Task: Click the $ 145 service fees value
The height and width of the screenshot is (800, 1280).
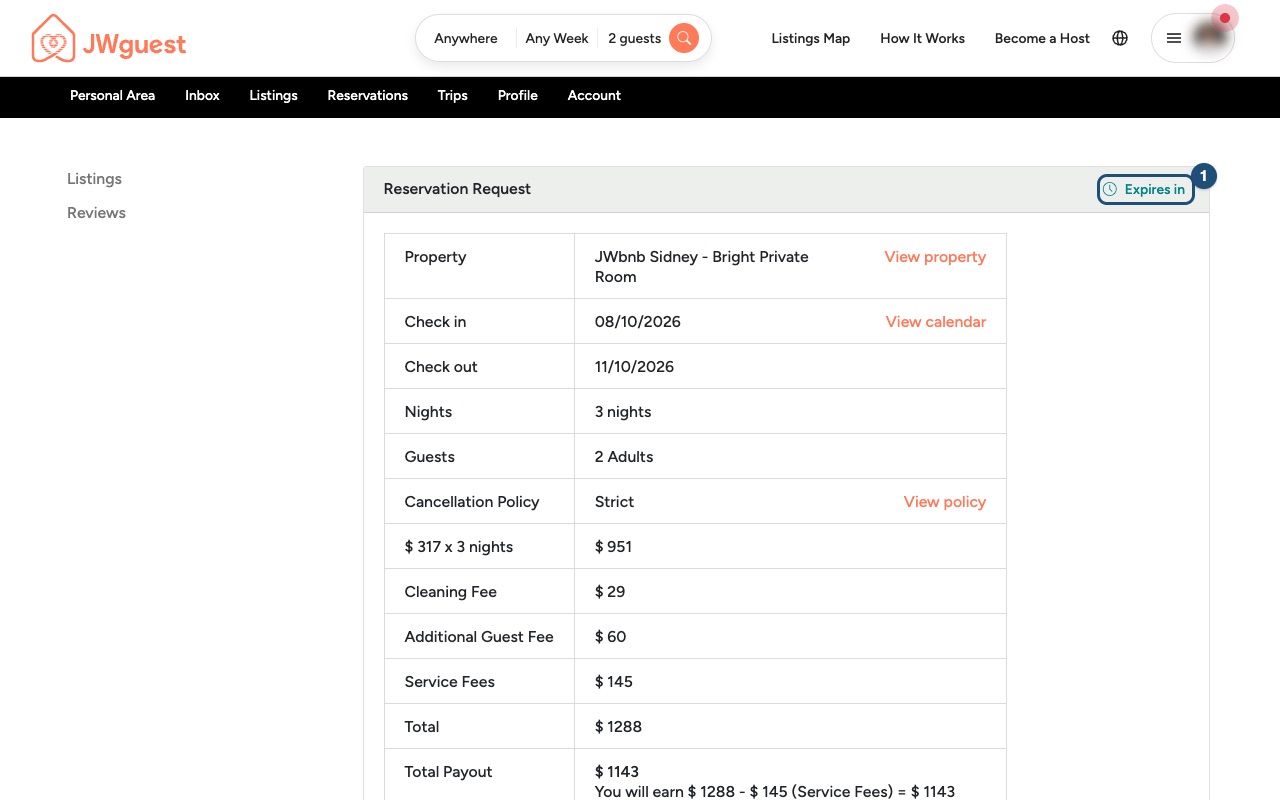Action: (614, 682)
